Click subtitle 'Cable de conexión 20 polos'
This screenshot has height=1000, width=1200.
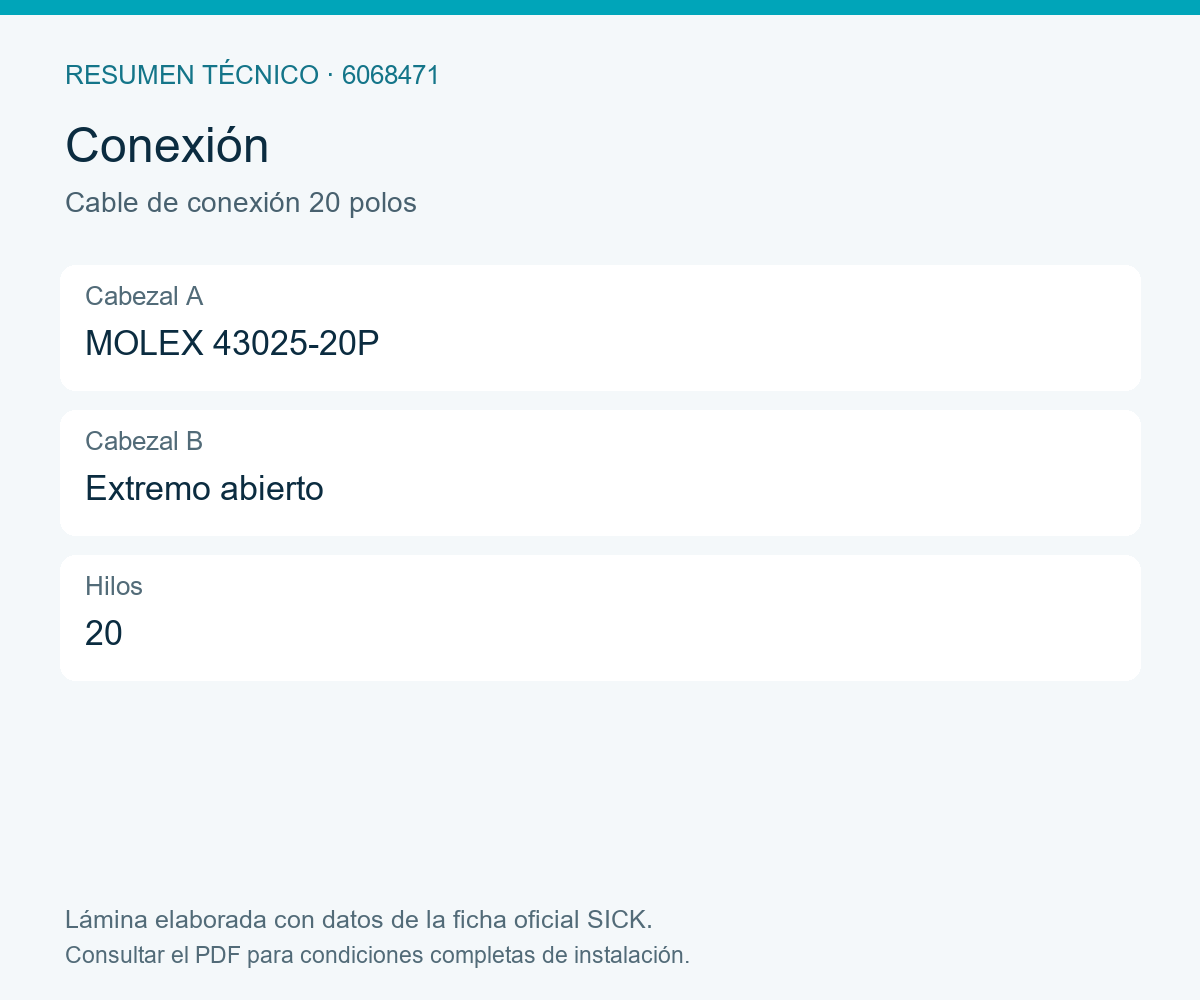[241, 203]
